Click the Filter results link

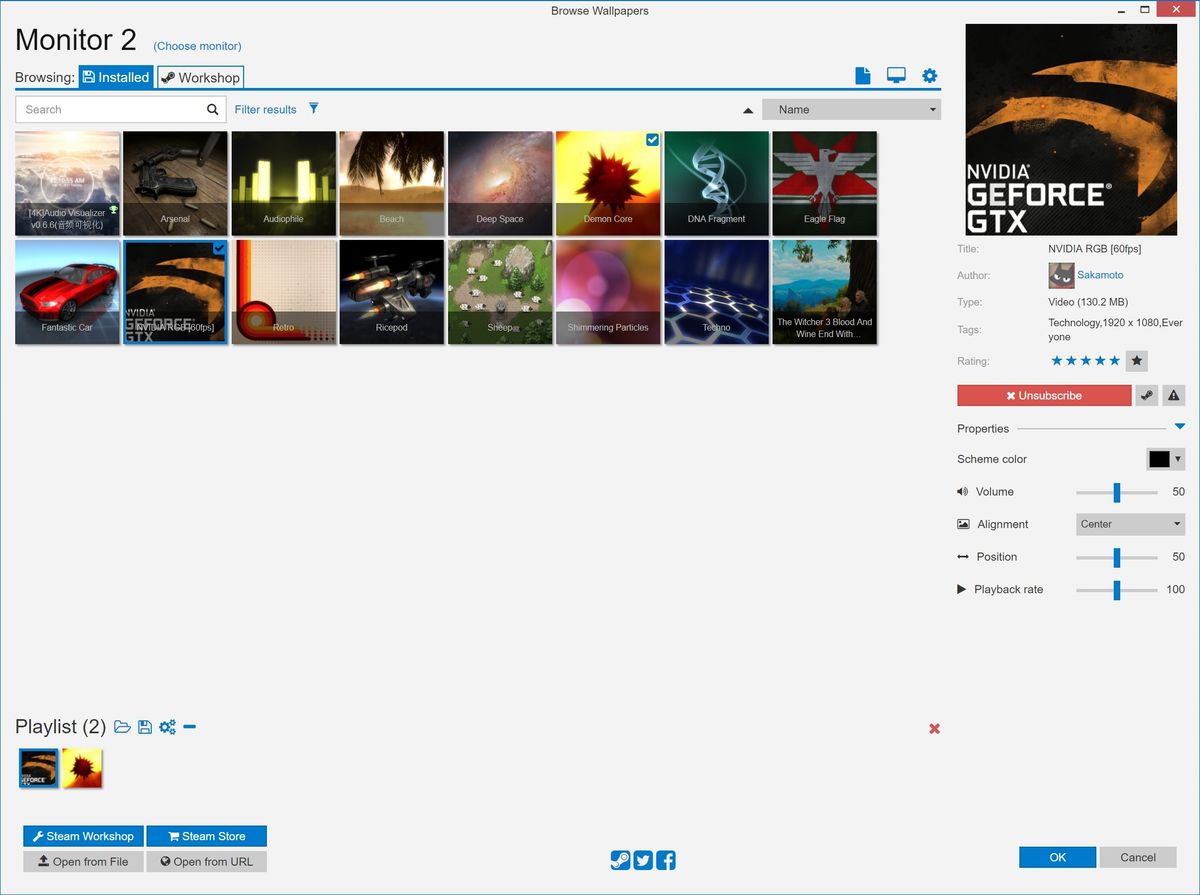click(x=266, y=110)
